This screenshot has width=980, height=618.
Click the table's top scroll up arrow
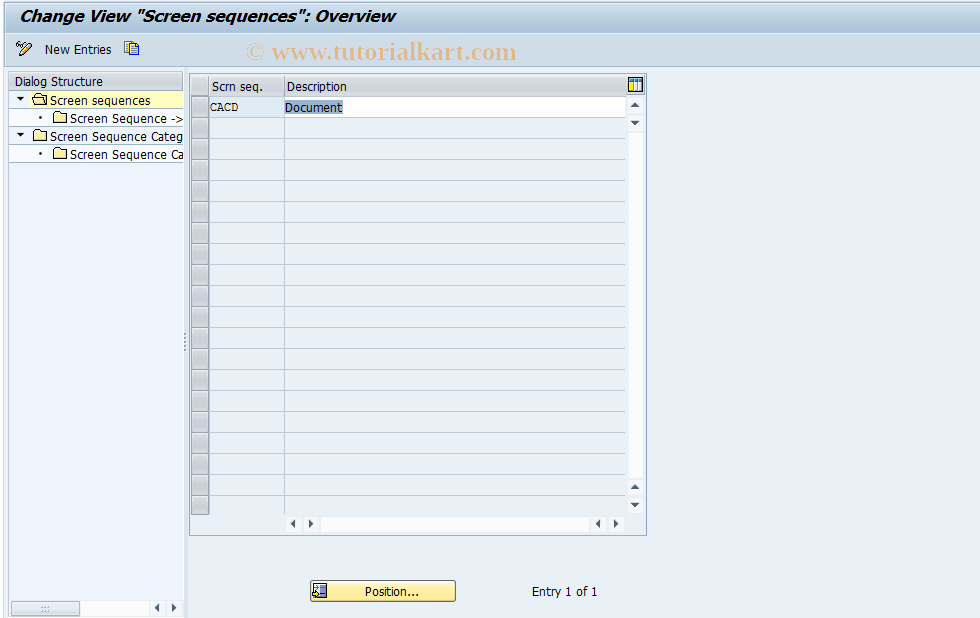(x=635, y=105)
